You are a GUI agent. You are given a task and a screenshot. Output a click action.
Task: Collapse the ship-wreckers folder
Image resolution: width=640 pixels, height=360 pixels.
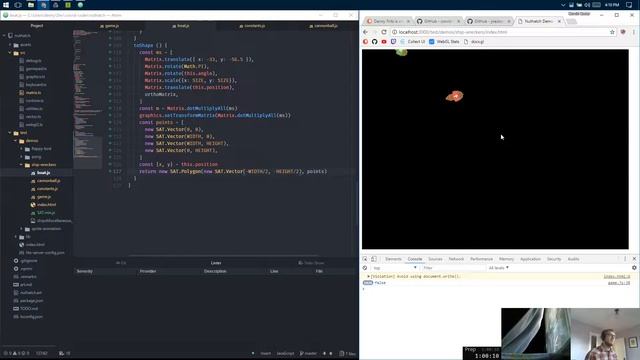(x=21, y=165)
